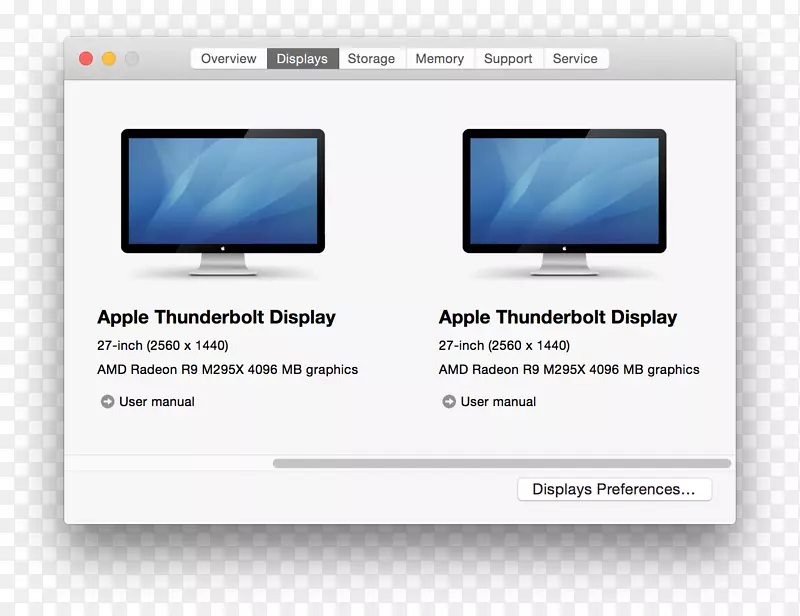The width and height of the screenshot is (800, 616).
Task: Click the red close window button
Action: click(x=86, y=58)
